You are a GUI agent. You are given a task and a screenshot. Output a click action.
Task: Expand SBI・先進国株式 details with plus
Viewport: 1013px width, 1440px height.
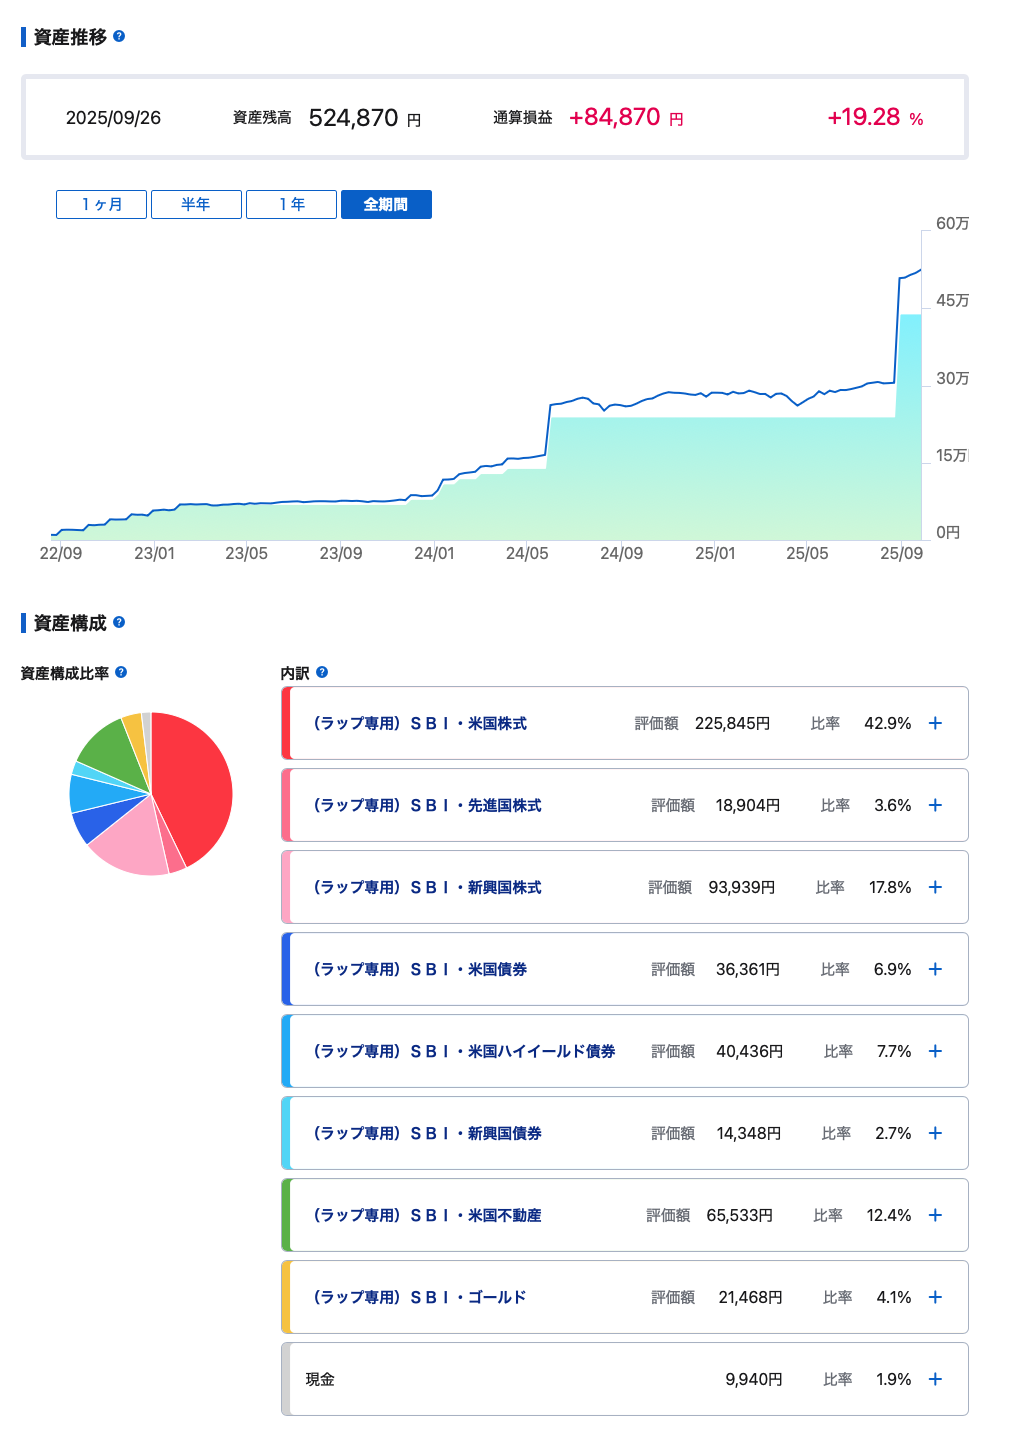(x=935, y=805)
